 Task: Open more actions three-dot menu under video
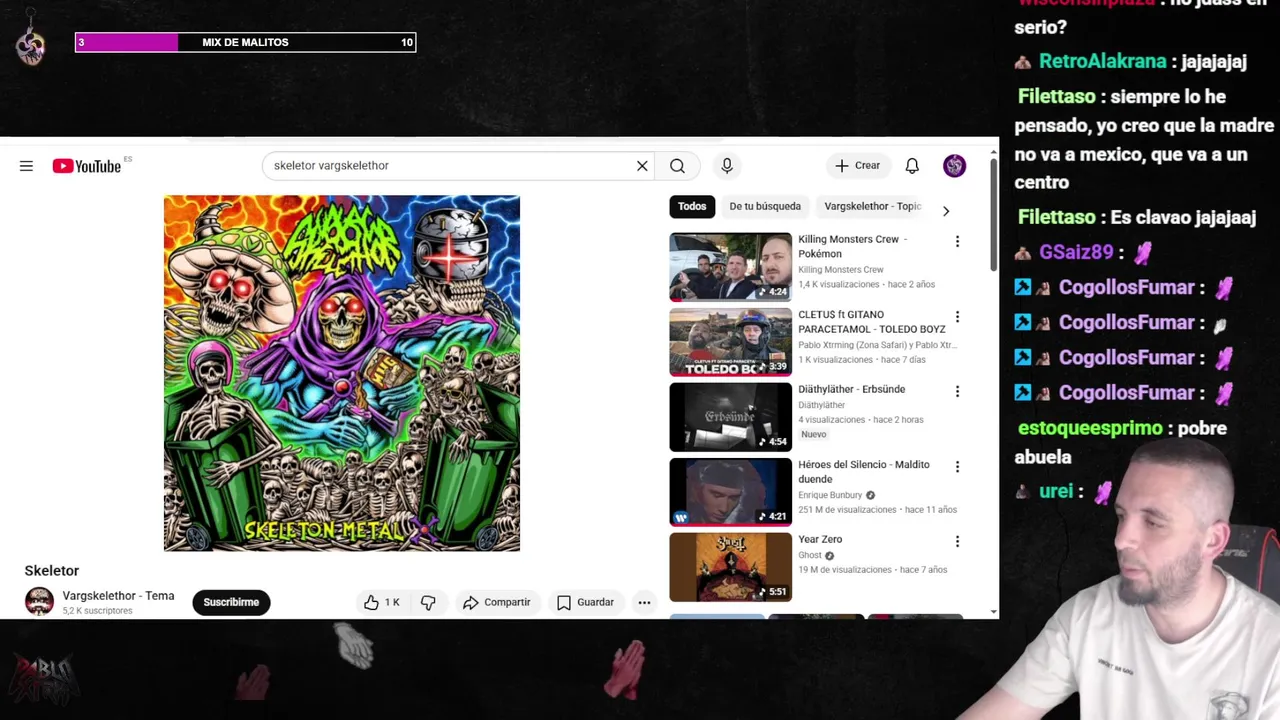click(644, 602)
